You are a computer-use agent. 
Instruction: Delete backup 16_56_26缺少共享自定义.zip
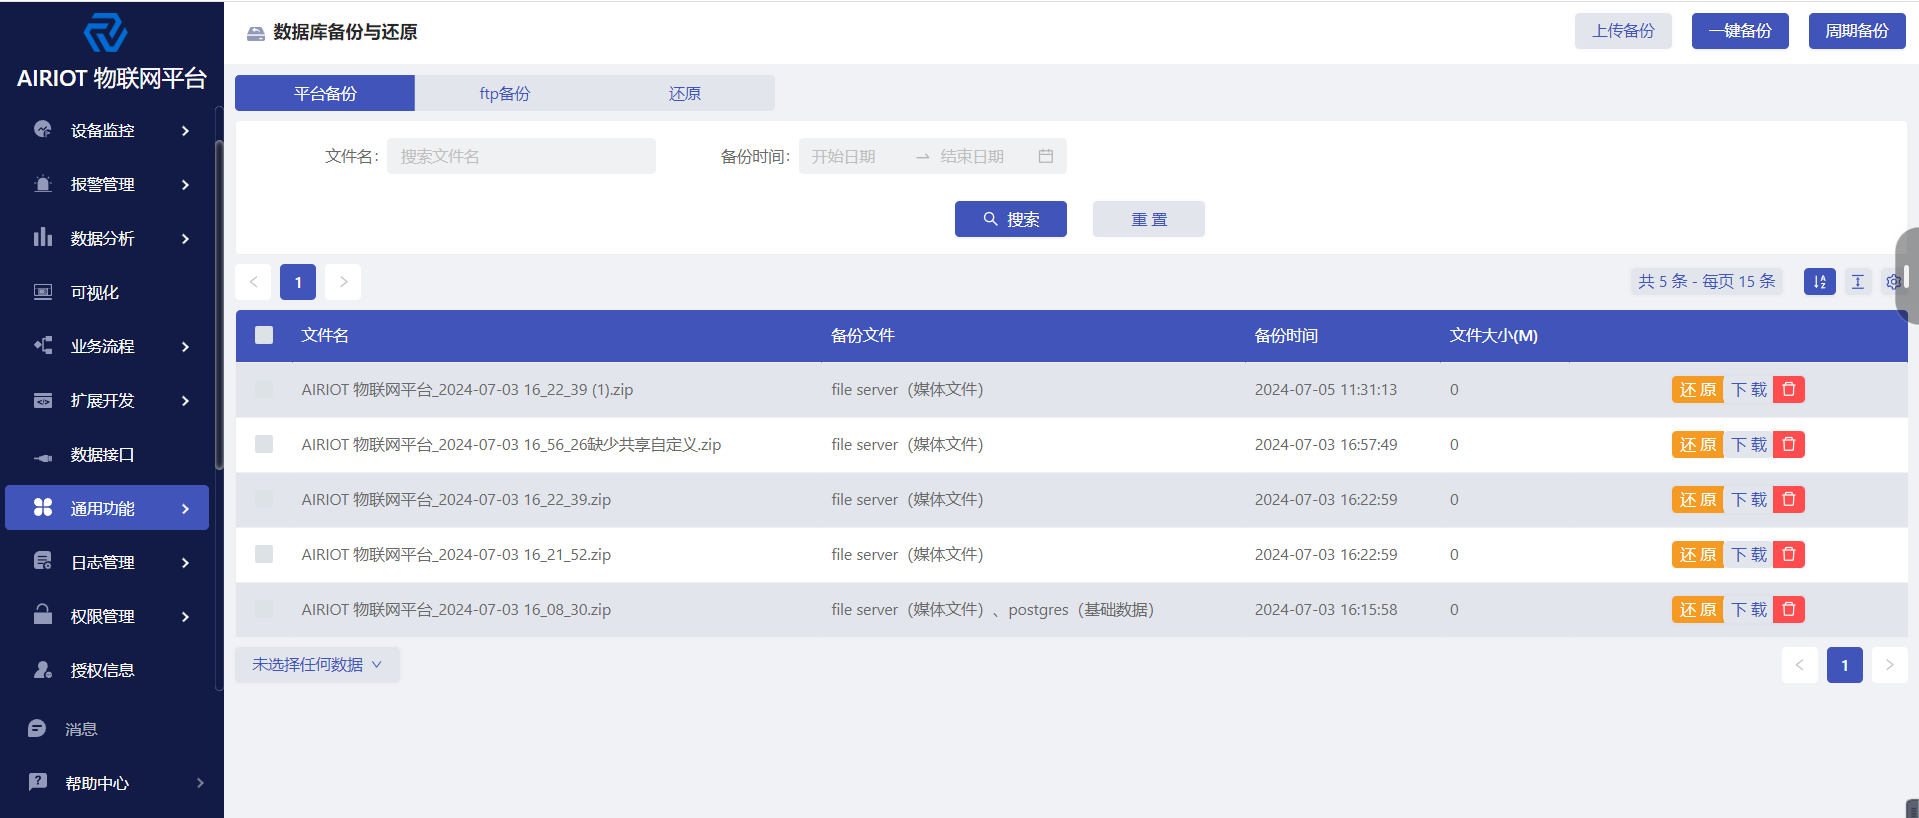coord(1789,444)
